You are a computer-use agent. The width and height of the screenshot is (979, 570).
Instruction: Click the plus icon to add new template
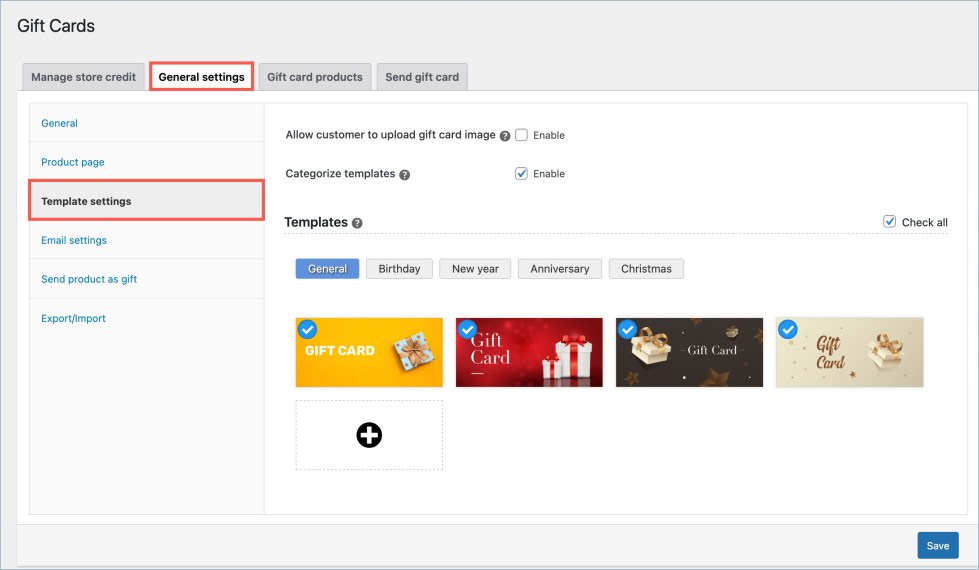pos(369,435)
